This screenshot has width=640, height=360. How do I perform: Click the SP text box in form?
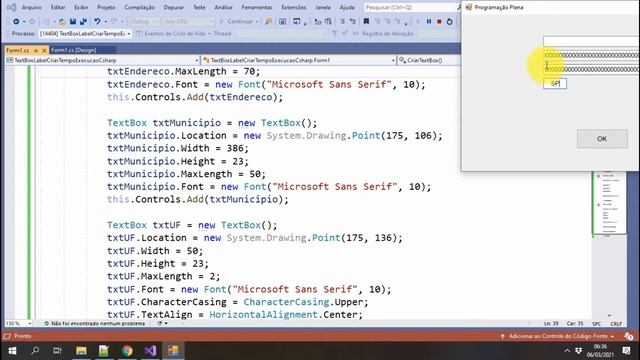[x=555, y=83]
